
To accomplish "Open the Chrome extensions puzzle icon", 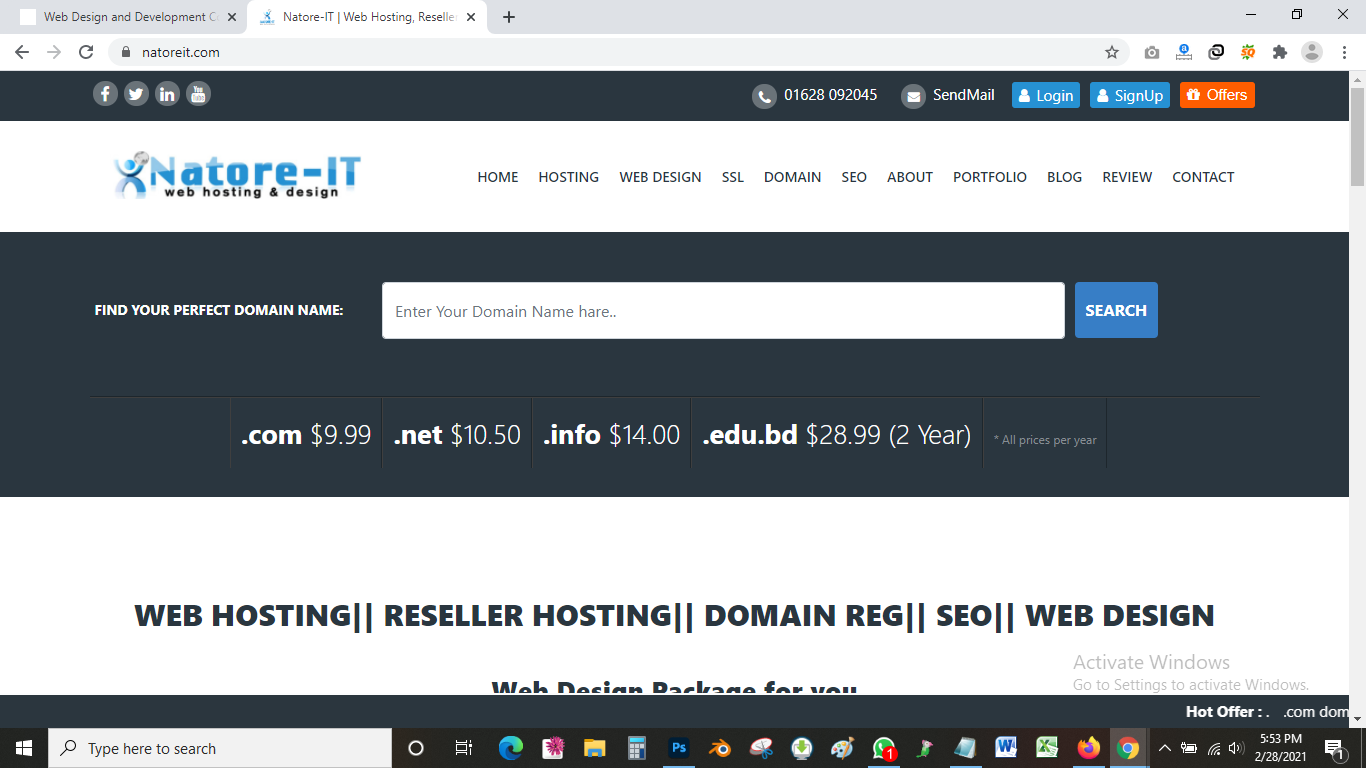I will [x=1280, y=52].
